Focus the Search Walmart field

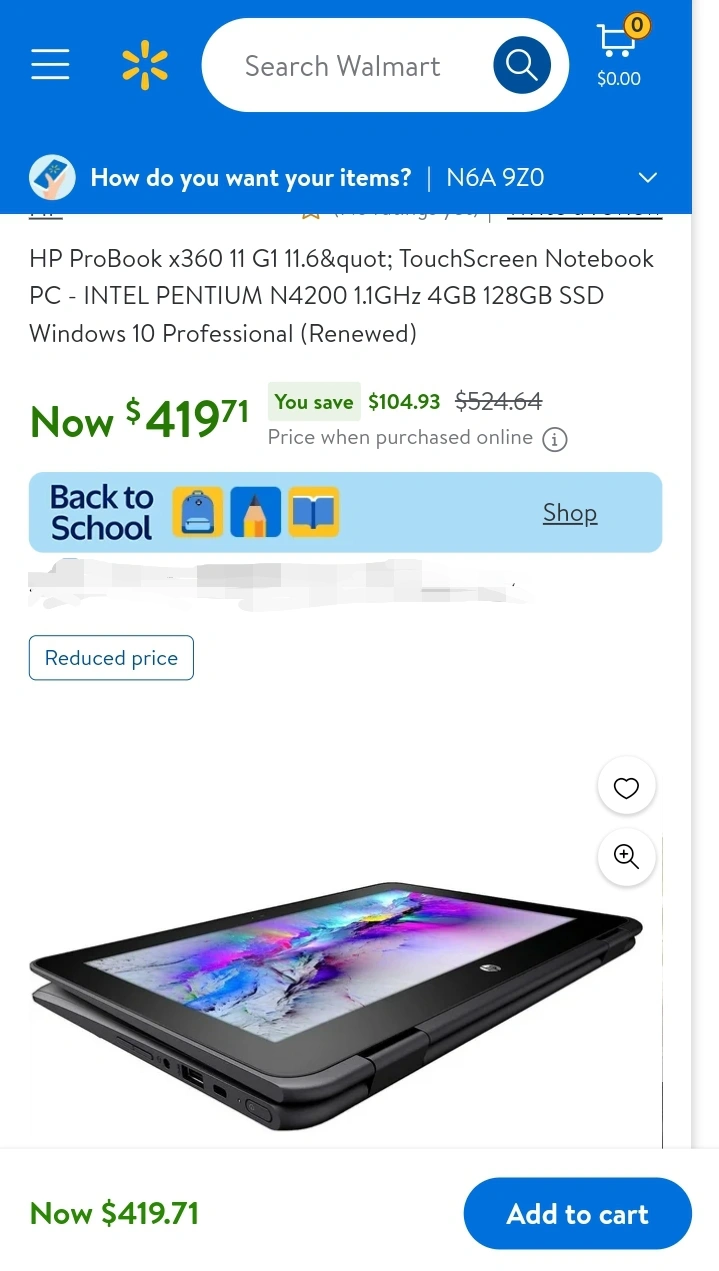coord(343,66)
